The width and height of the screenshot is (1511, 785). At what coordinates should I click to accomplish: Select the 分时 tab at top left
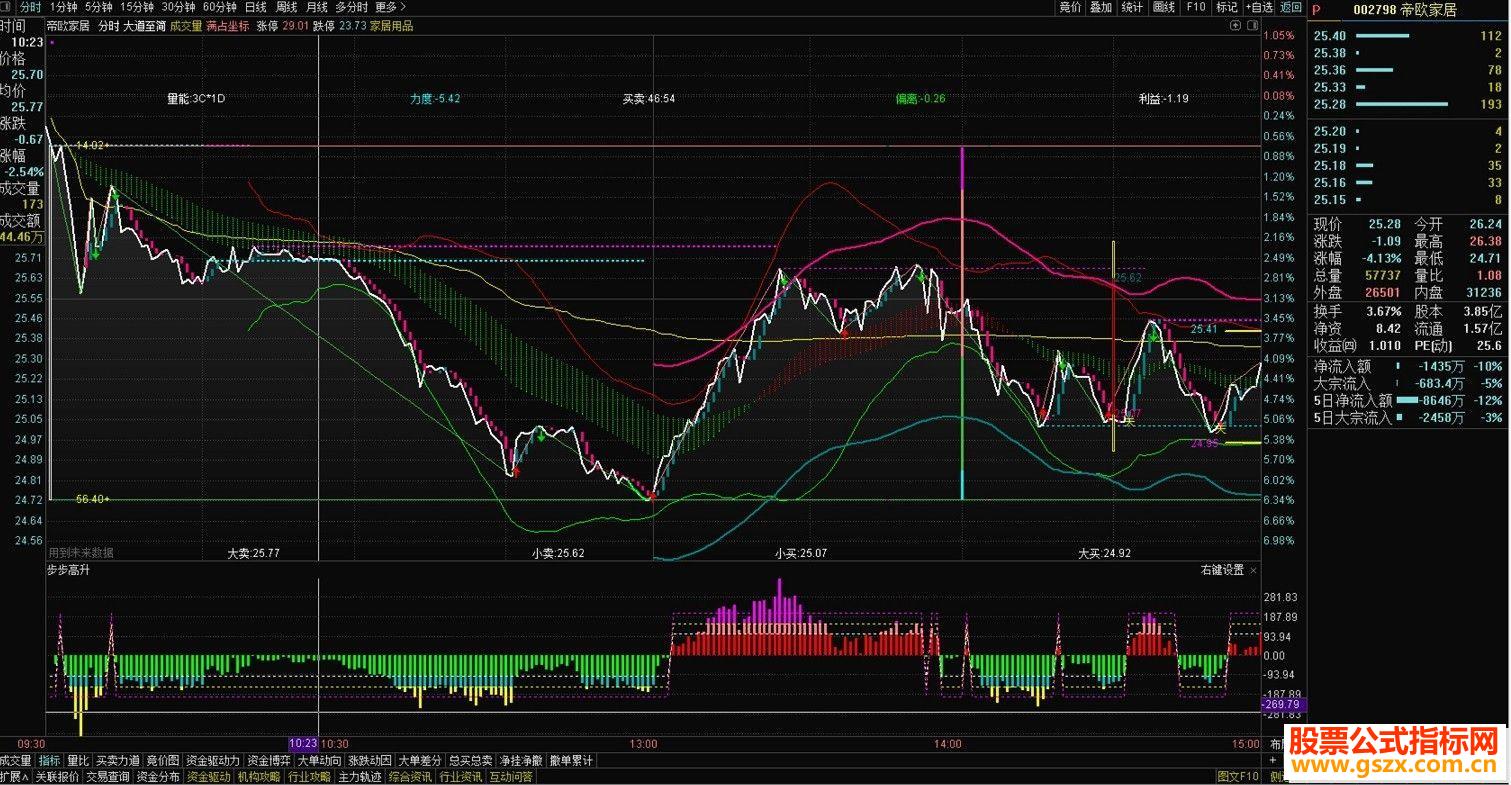(x=31, y=7)
